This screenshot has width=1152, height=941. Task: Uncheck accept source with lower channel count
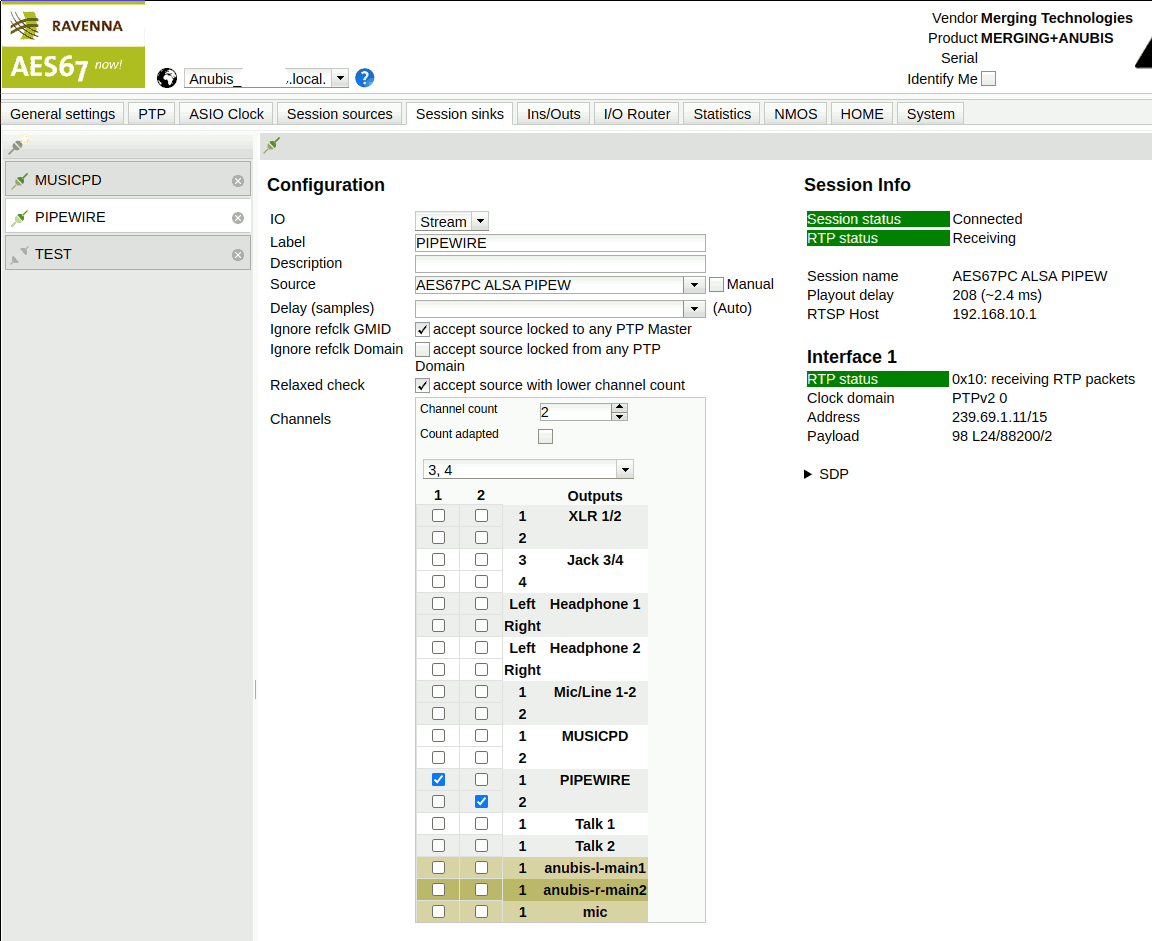pyautogui.click(x=422, y=385)
